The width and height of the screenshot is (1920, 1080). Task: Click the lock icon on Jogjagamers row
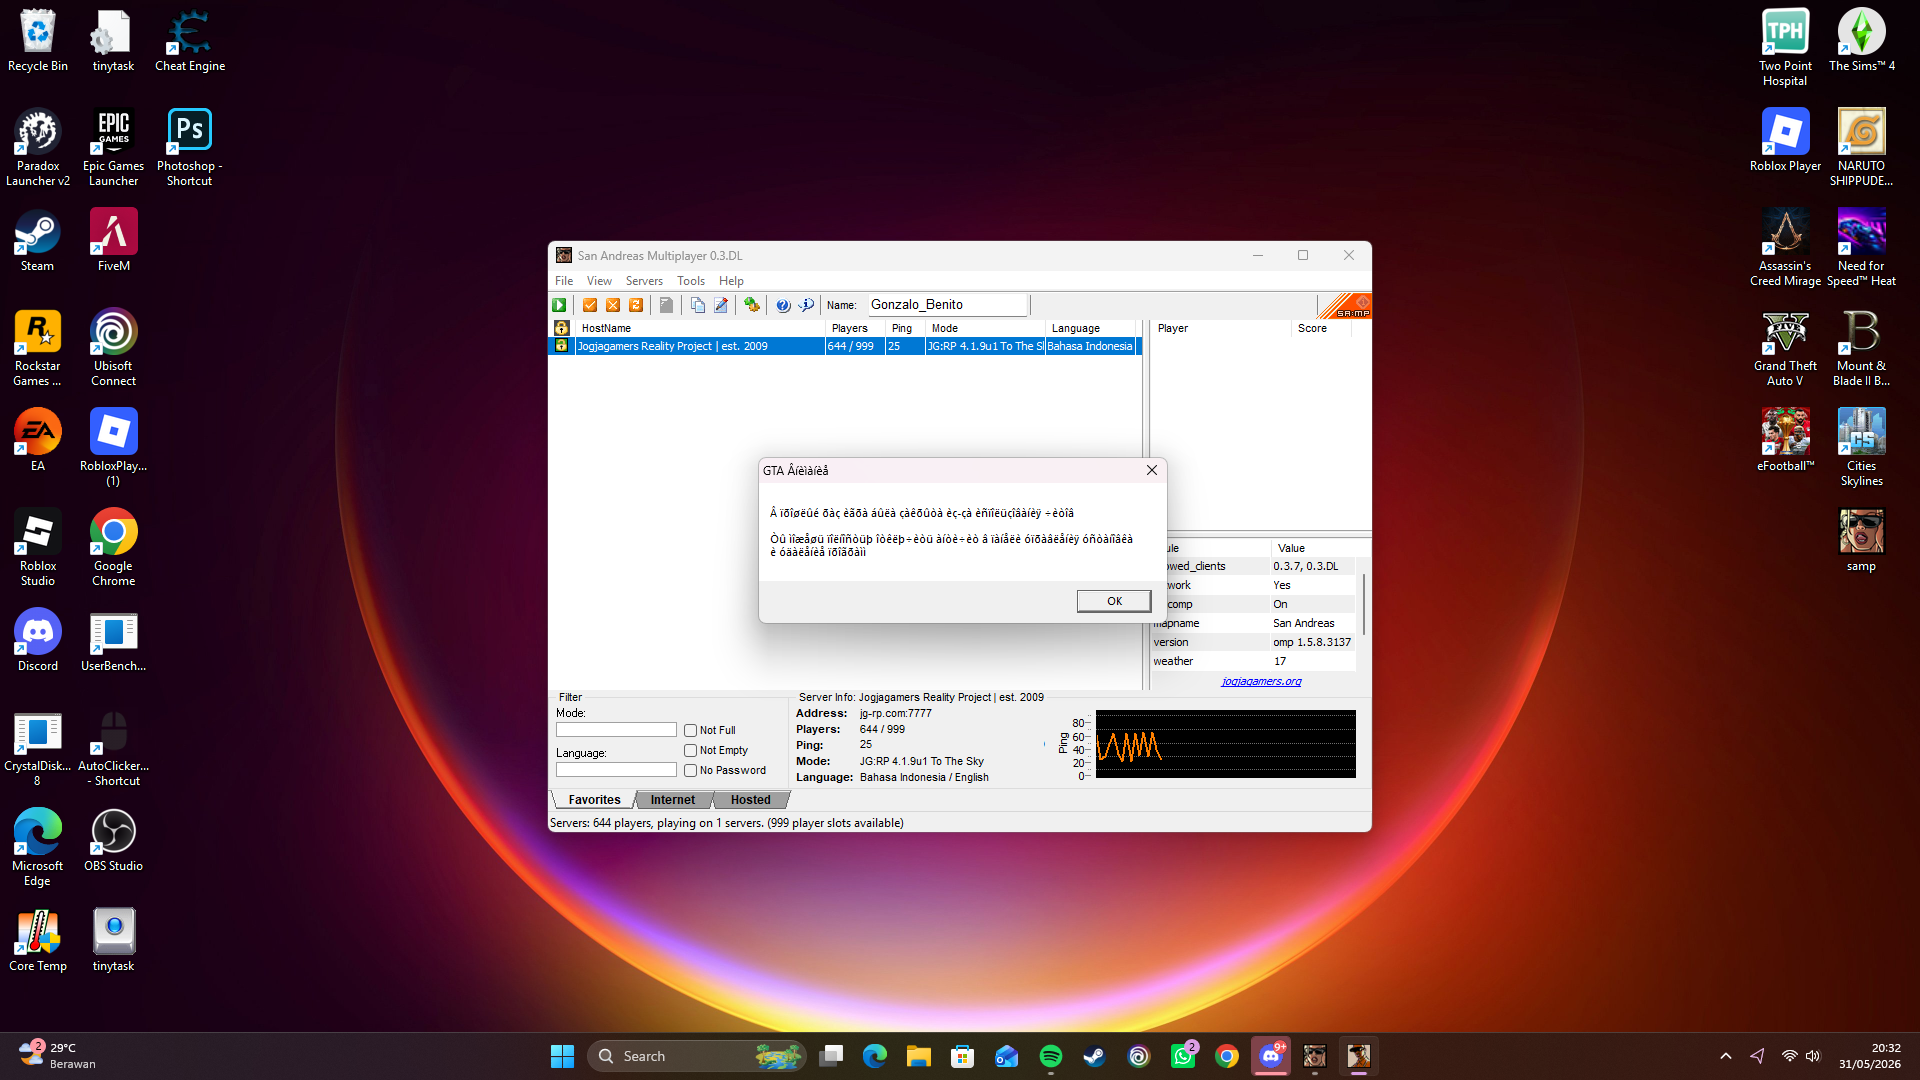(x=562, y=346)
